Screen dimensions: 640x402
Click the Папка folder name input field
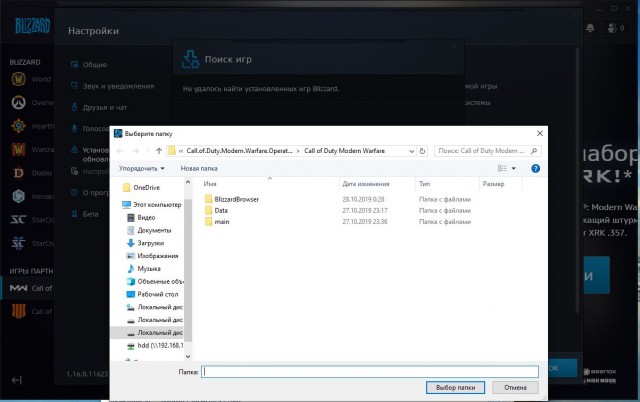370,371
